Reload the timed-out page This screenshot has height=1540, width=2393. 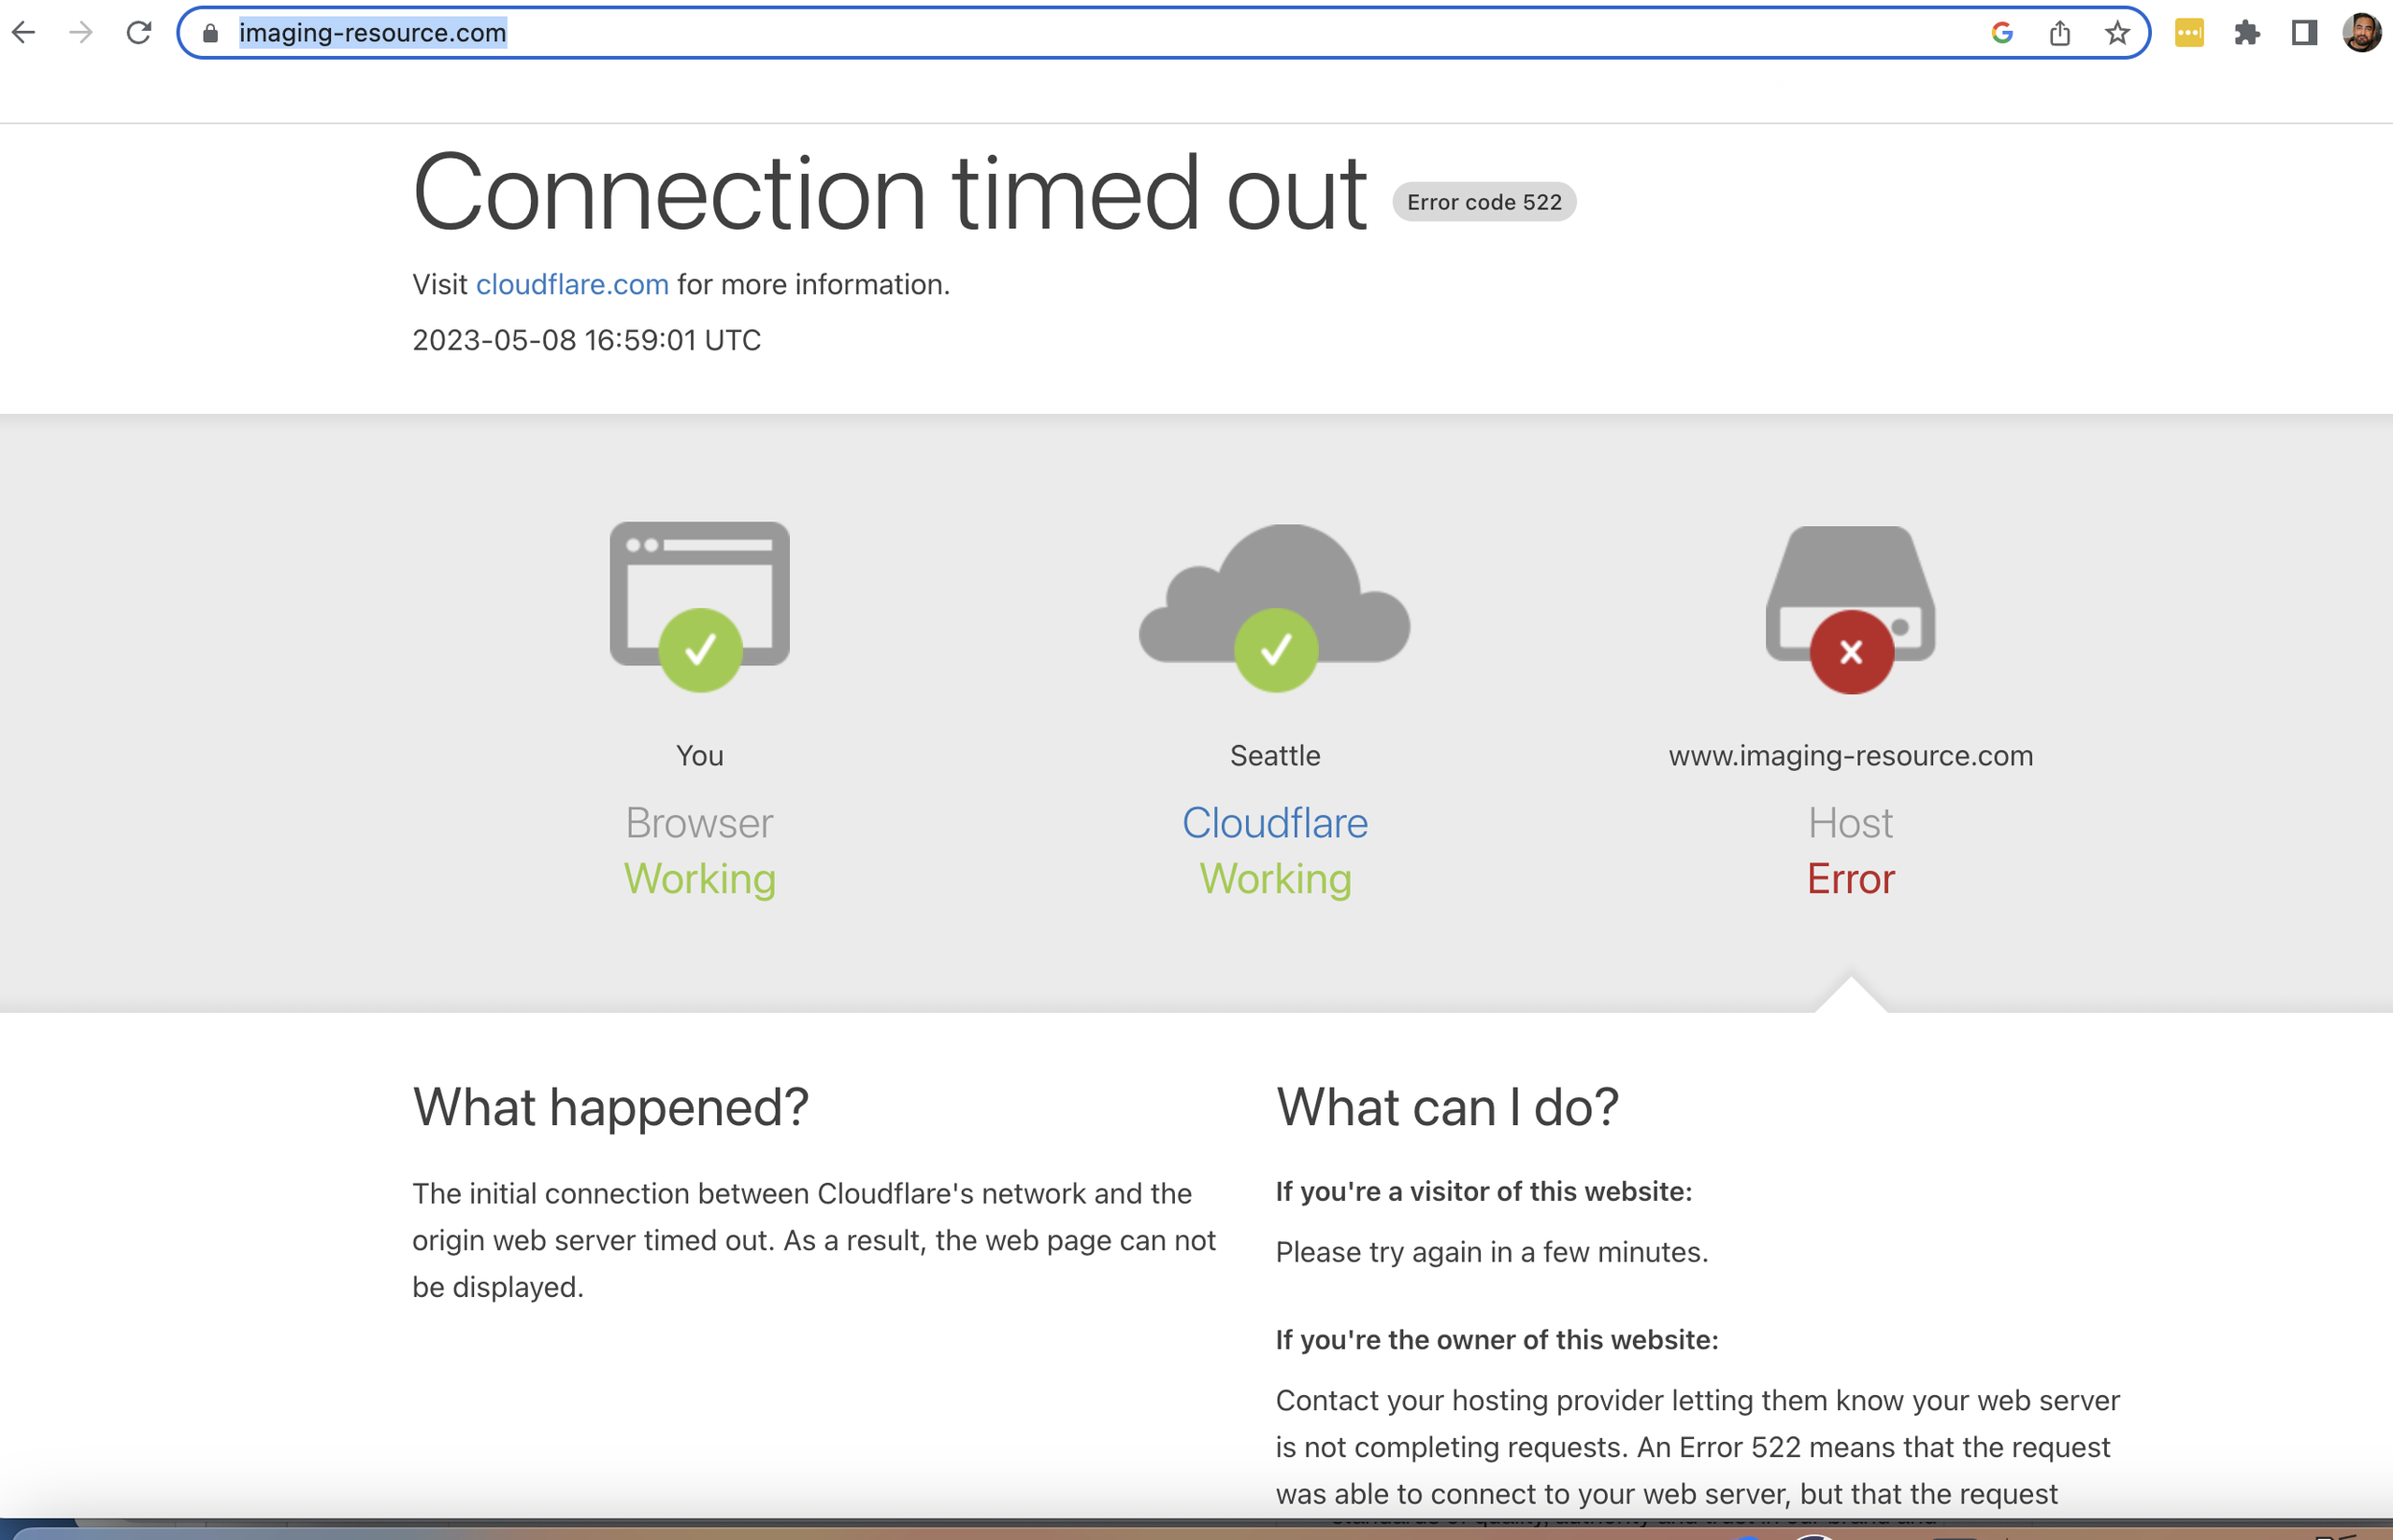[x=139, y=33]
